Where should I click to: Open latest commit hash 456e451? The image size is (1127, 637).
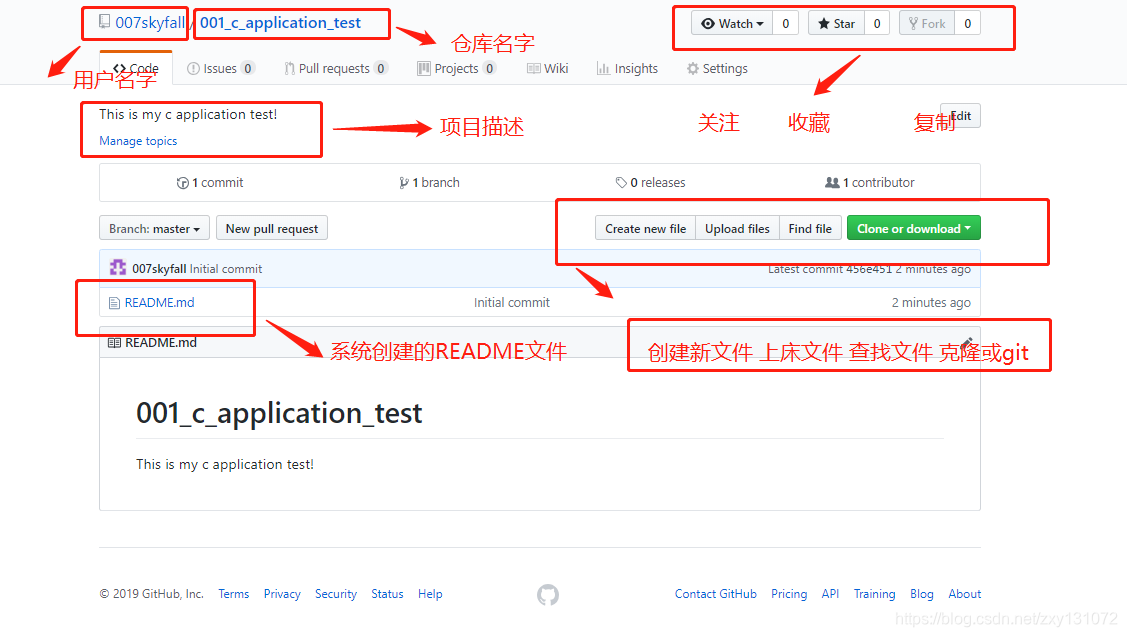click(869, 270)
